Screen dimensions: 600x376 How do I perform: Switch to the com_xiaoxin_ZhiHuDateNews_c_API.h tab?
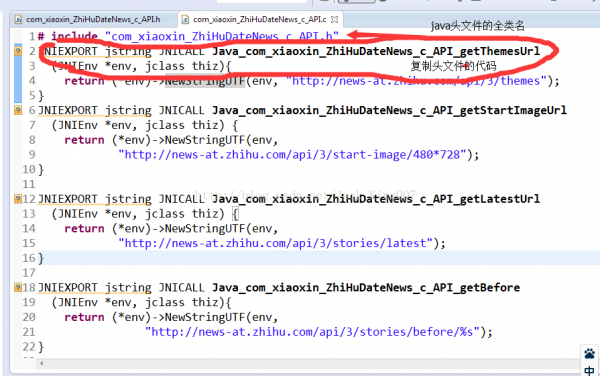point(88,20)
